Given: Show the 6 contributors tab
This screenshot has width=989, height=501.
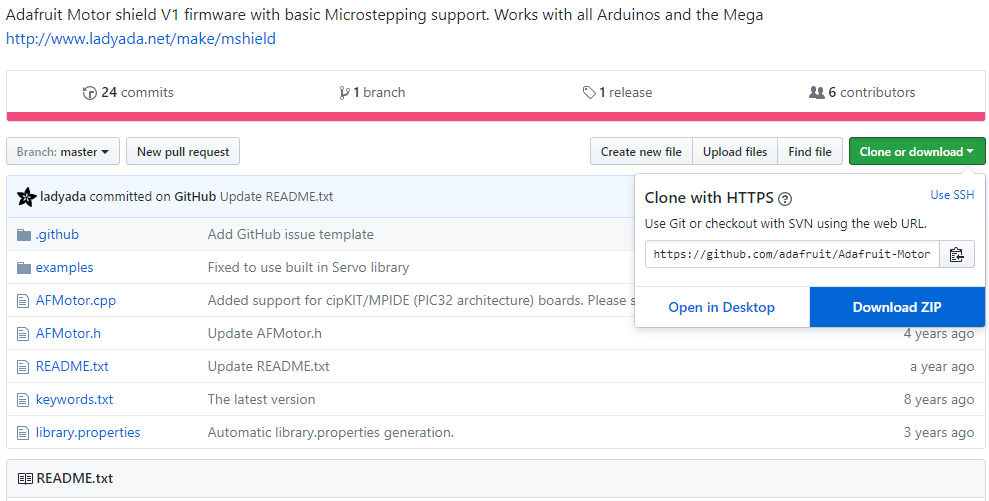Looking at the screenshot, I should [x=861, y=93].
